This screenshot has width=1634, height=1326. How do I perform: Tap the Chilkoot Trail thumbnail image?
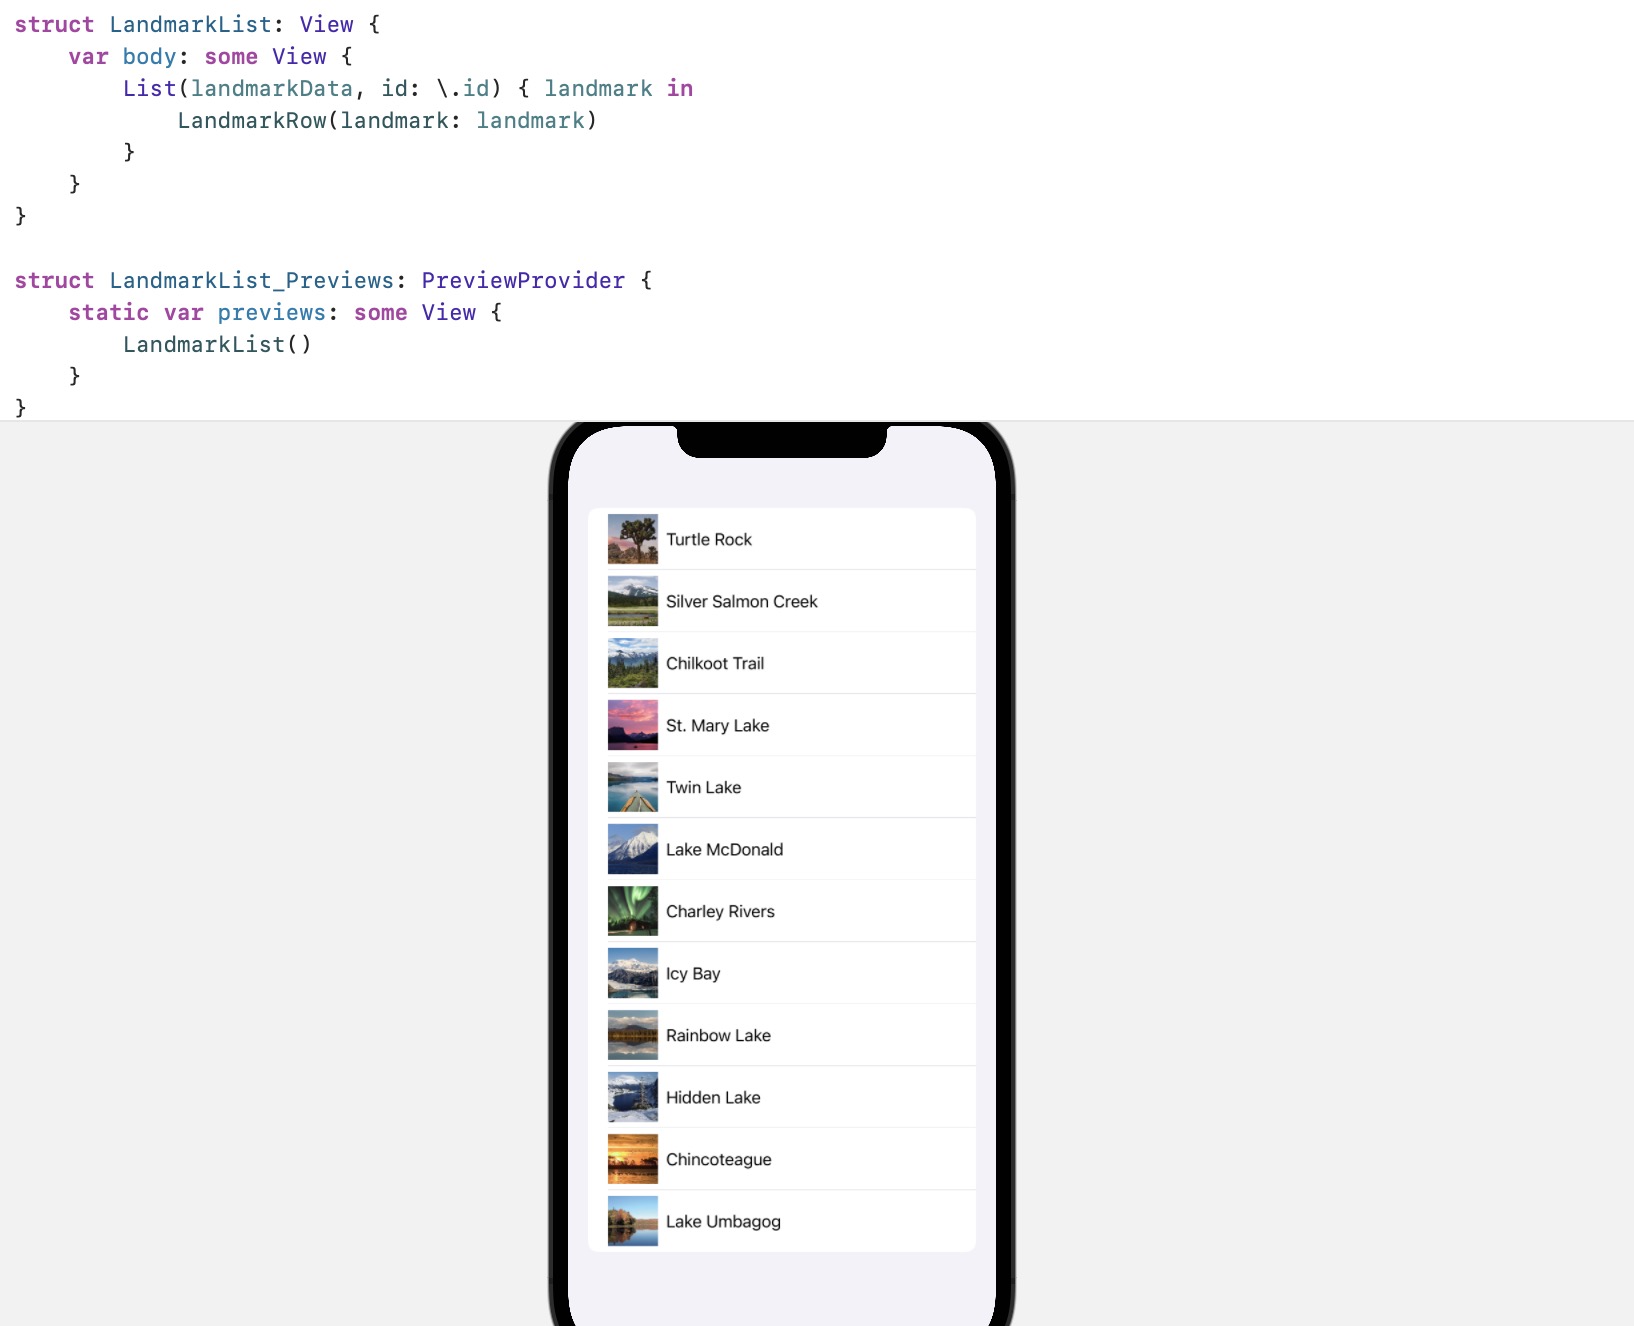(633, 663)
